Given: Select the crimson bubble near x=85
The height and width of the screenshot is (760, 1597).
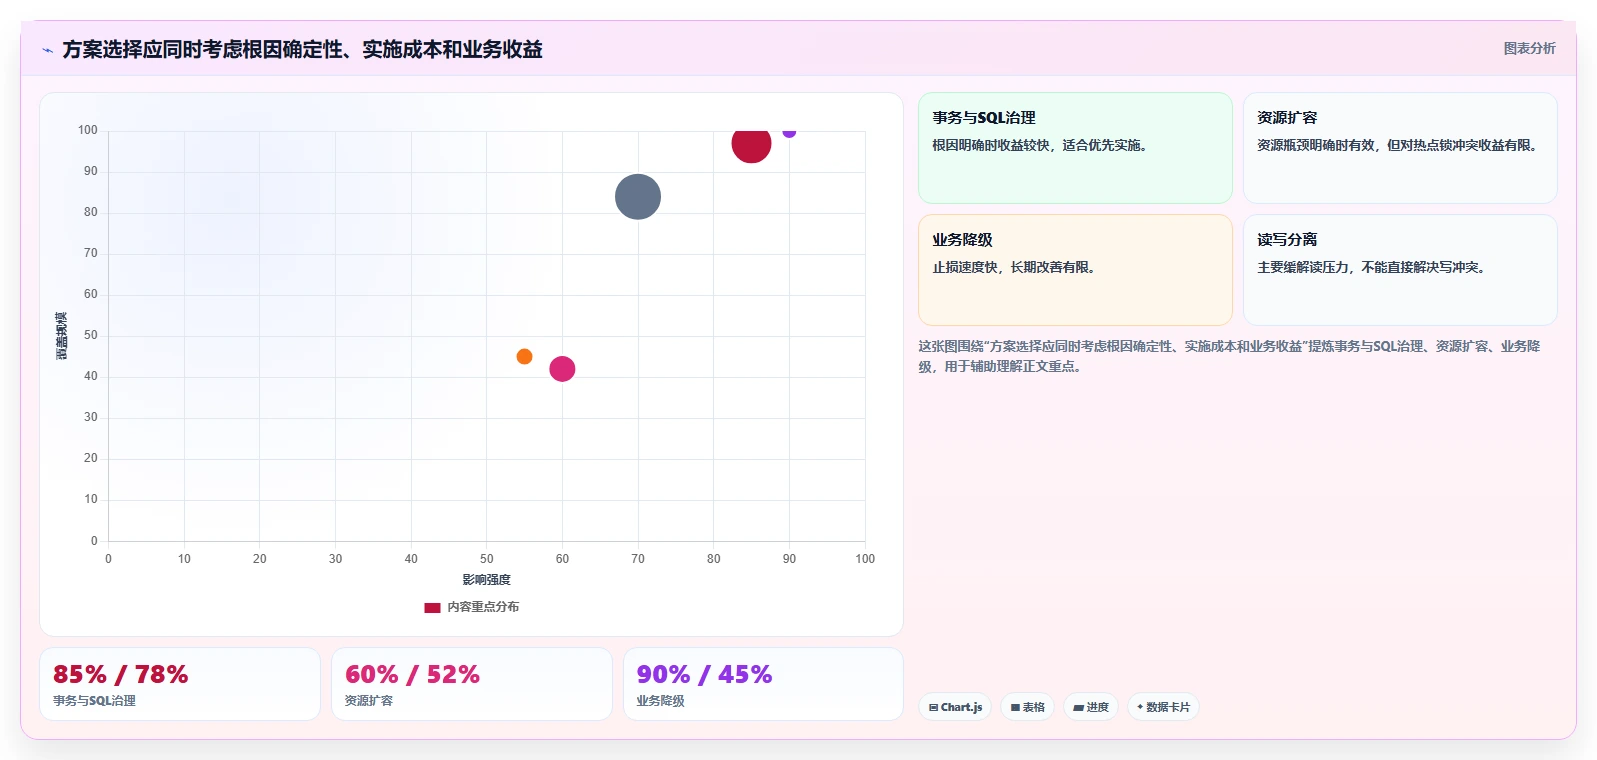Looking at the screenshot, I should pyautogui.click(x=751, y=143).
